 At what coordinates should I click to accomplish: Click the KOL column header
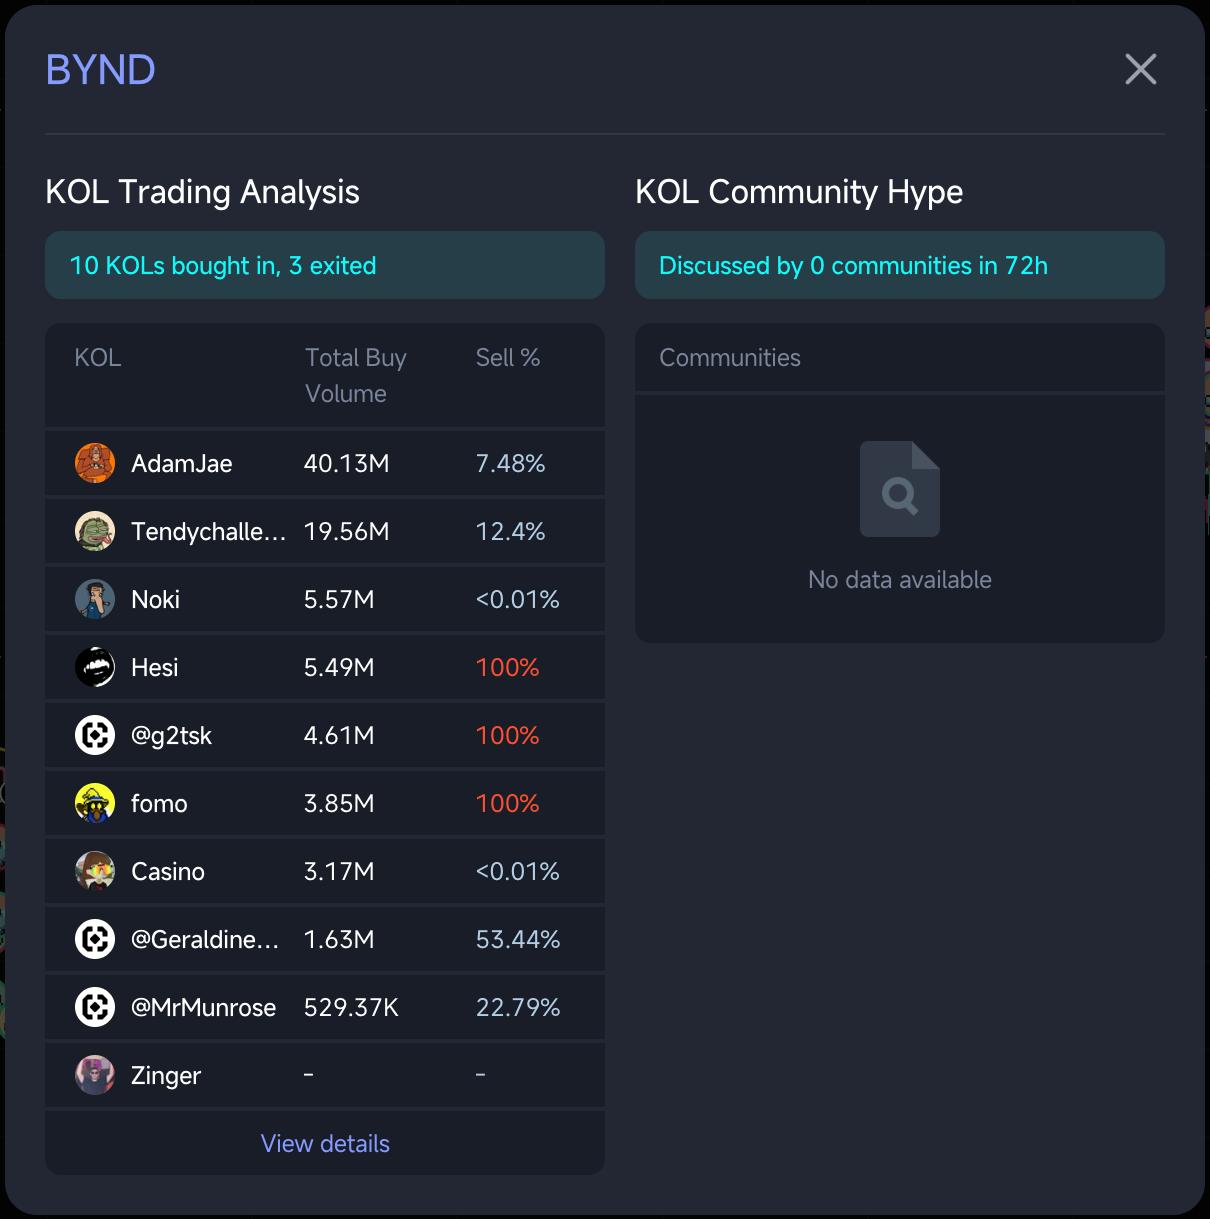(x=98, y=358)
